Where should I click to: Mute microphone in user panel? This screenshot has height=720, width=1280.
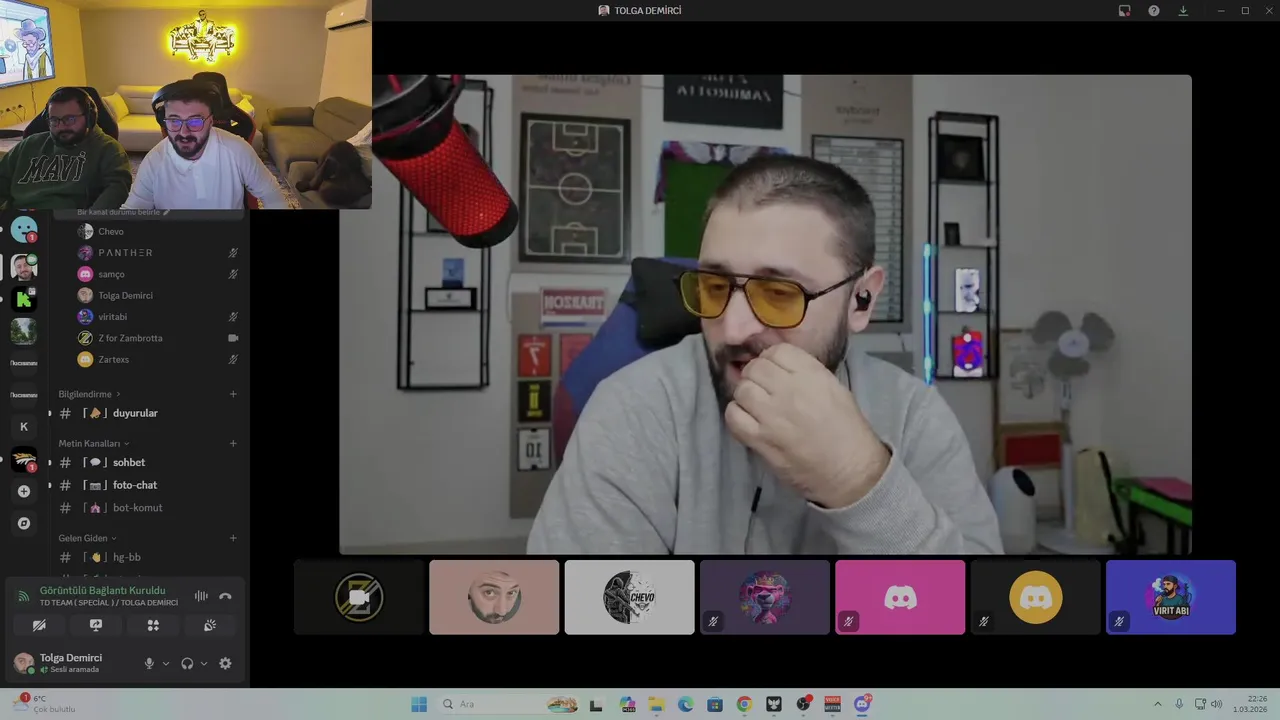coord(149,663)
